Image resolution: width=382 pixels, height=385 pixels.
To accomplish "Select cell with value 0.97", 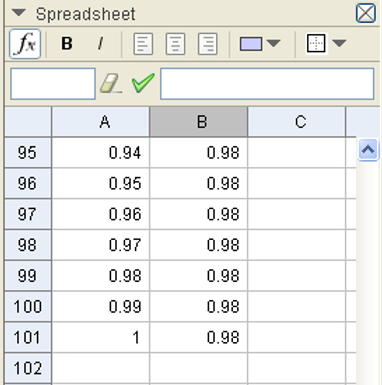I will (101, 245).
